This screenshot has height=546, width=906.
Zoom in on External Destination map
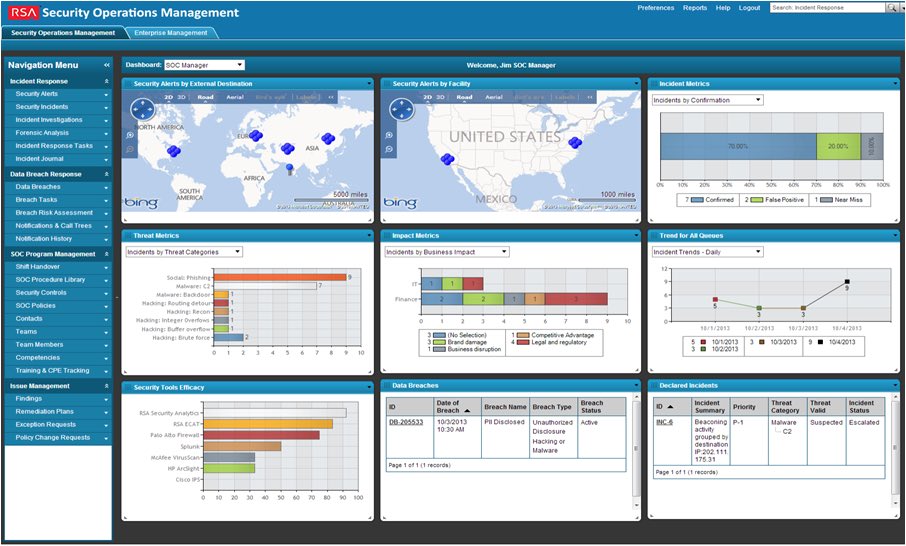[131, 135]
